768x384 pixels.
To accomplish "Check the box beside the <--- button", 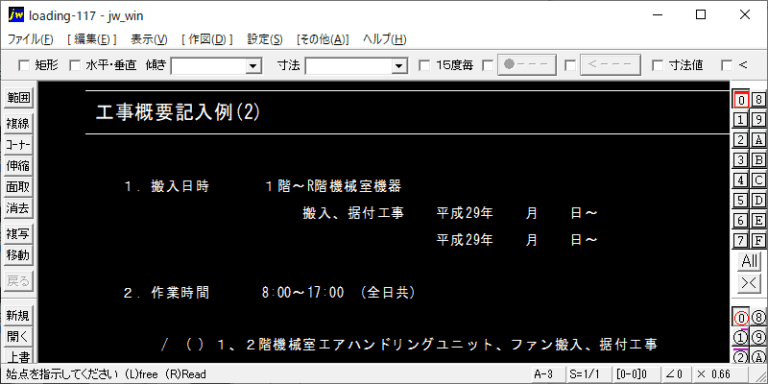I will tap(570, 65).
